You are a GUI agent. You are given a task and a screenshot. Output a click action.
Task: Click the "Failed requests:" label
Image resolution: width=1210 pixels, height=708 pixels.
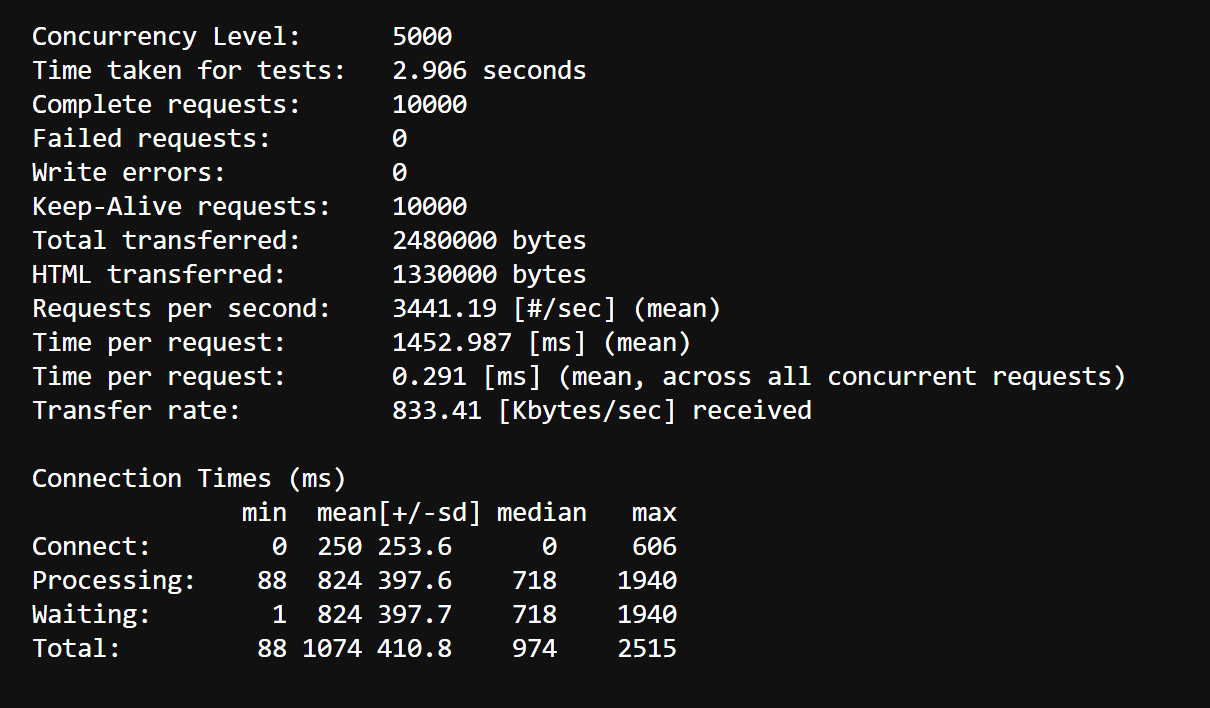click(151, 139)
